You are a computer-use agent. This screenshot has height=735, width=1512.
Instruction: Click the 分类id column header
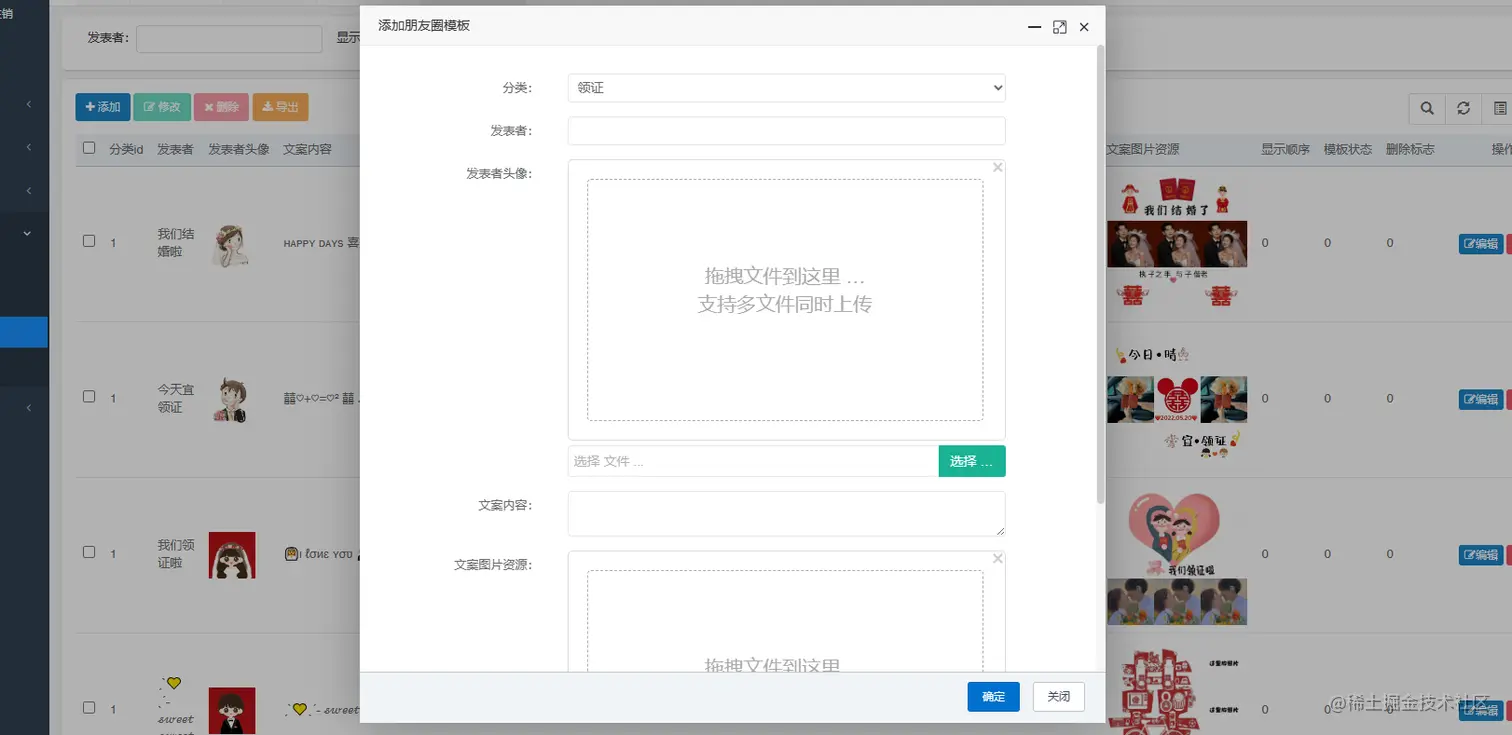tap(126, 149)
